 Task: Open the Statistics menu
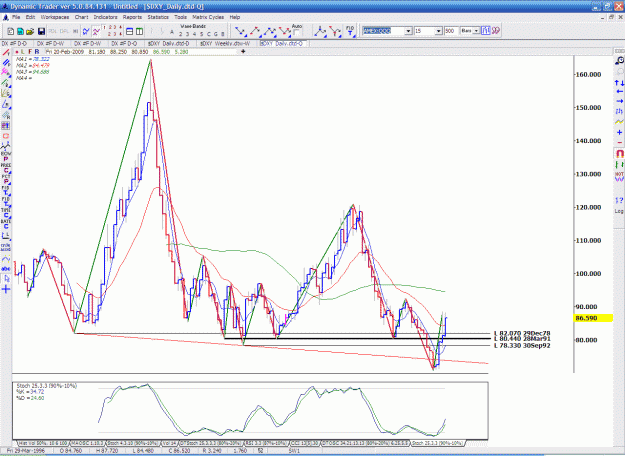pyautogui.click(x=158, y=17)
